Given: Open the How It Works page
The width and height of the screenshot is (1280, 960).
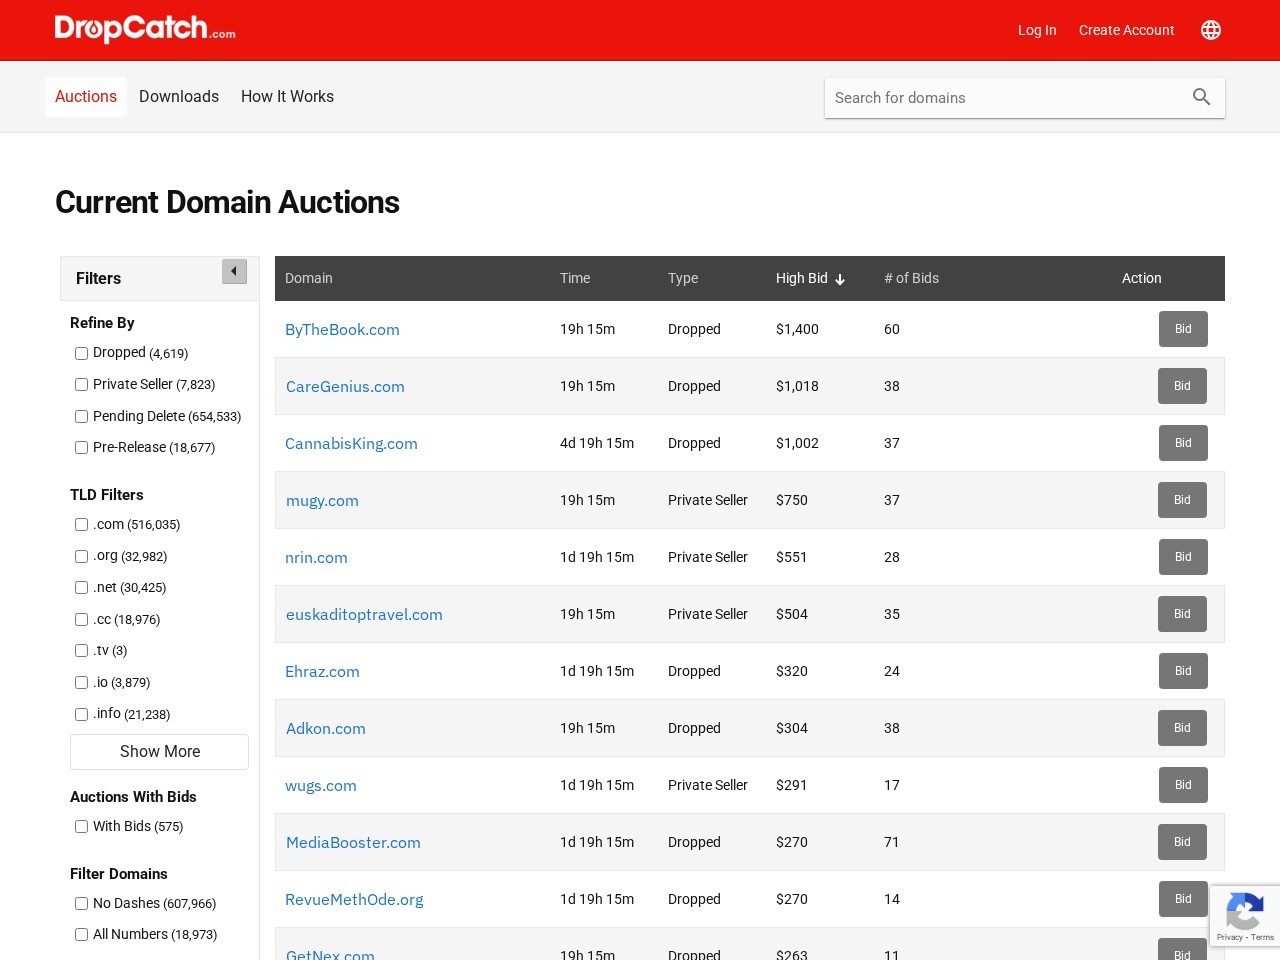Looking at the screenshot, I should pos(287,96).
